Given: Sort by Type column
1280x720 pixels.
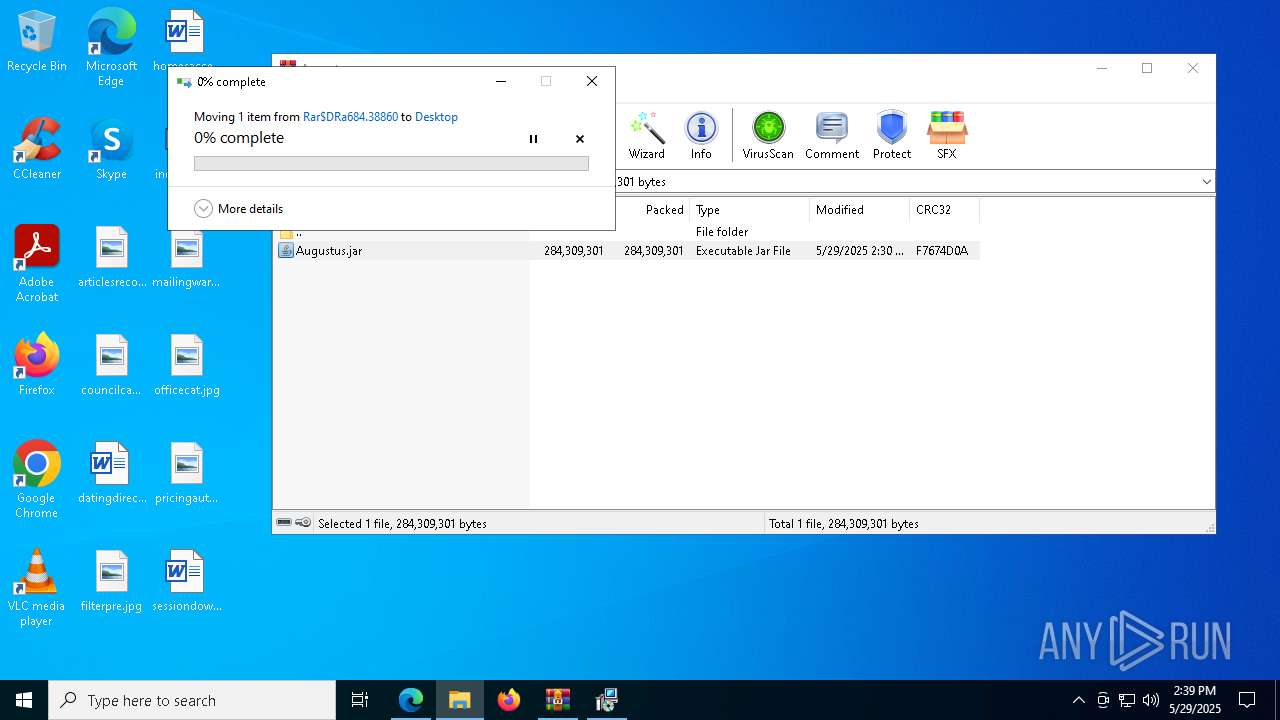Looking at the screenshot, I should pyautogui.click(x=750, y=210).
